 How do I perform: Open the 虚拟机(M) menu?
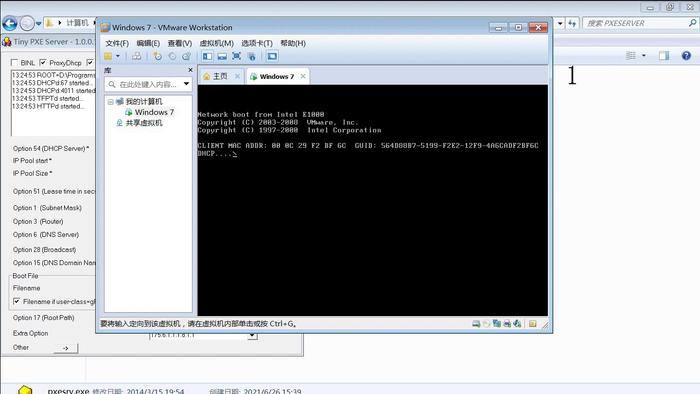(217, 43)
